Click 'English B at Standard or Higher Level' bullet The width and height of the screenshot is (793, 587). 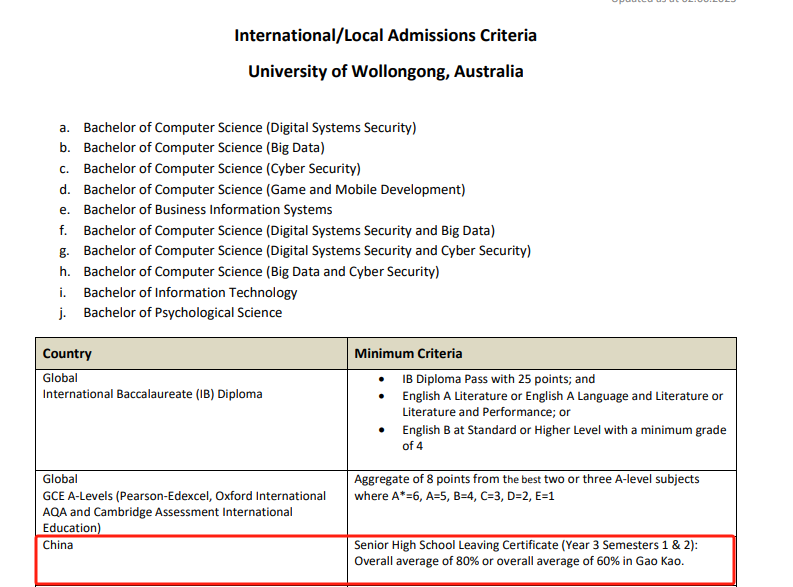click(x=564, y=438)
